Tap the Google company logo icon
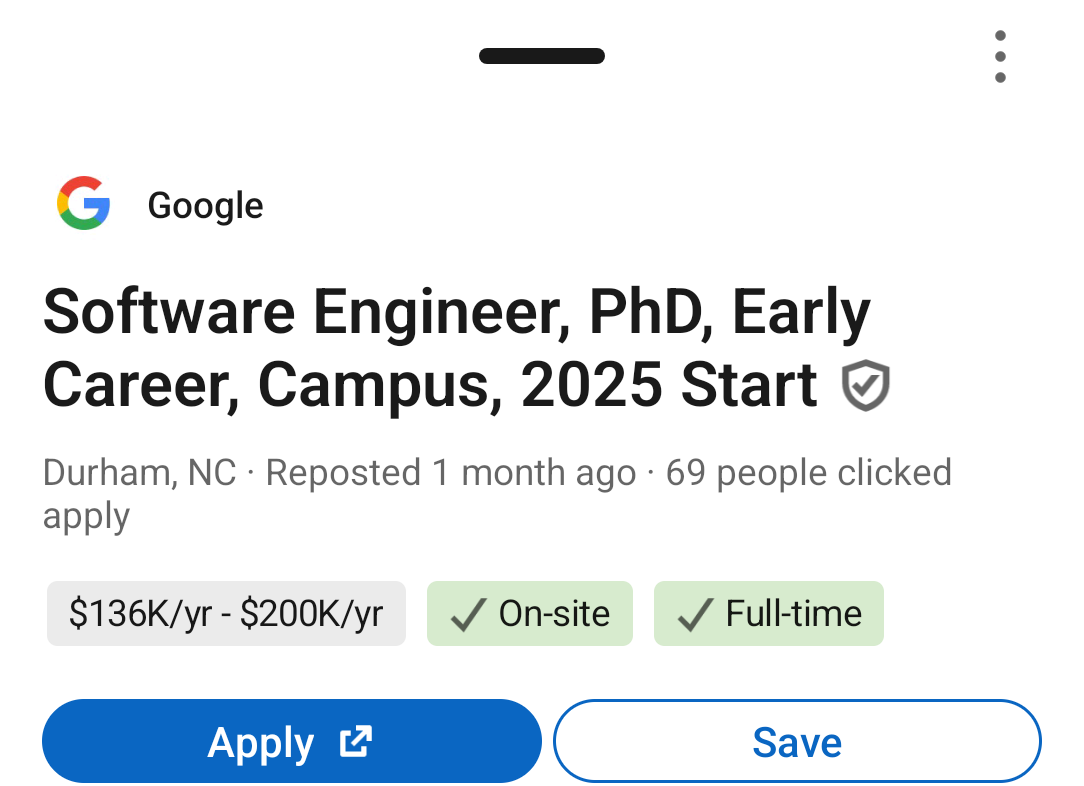The image size is (1084, 786). [84, 204]
